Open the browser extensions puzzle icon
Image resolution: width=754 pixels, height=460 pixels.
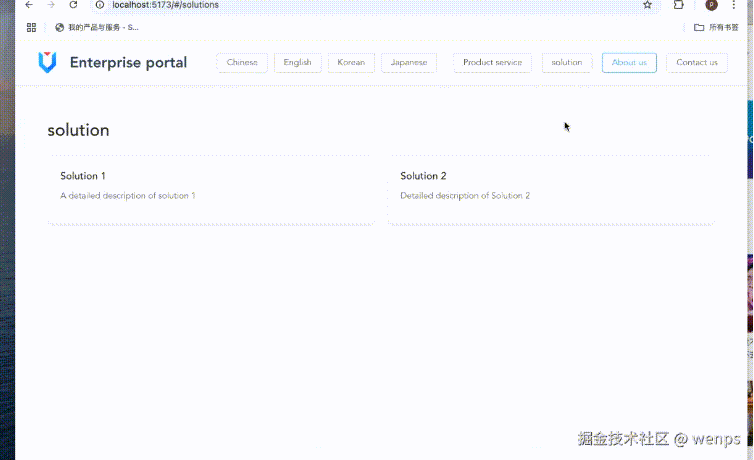[679, 5]
